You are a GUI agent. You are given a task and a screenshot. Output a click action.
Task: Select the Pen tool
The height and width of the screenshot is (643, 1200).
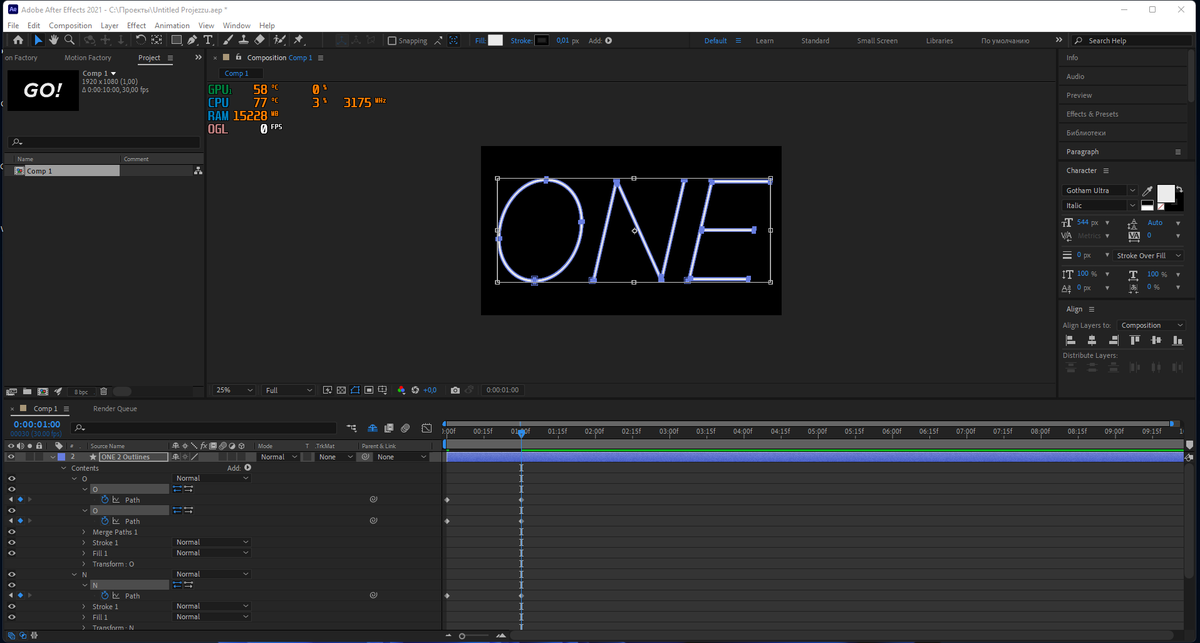193,40
